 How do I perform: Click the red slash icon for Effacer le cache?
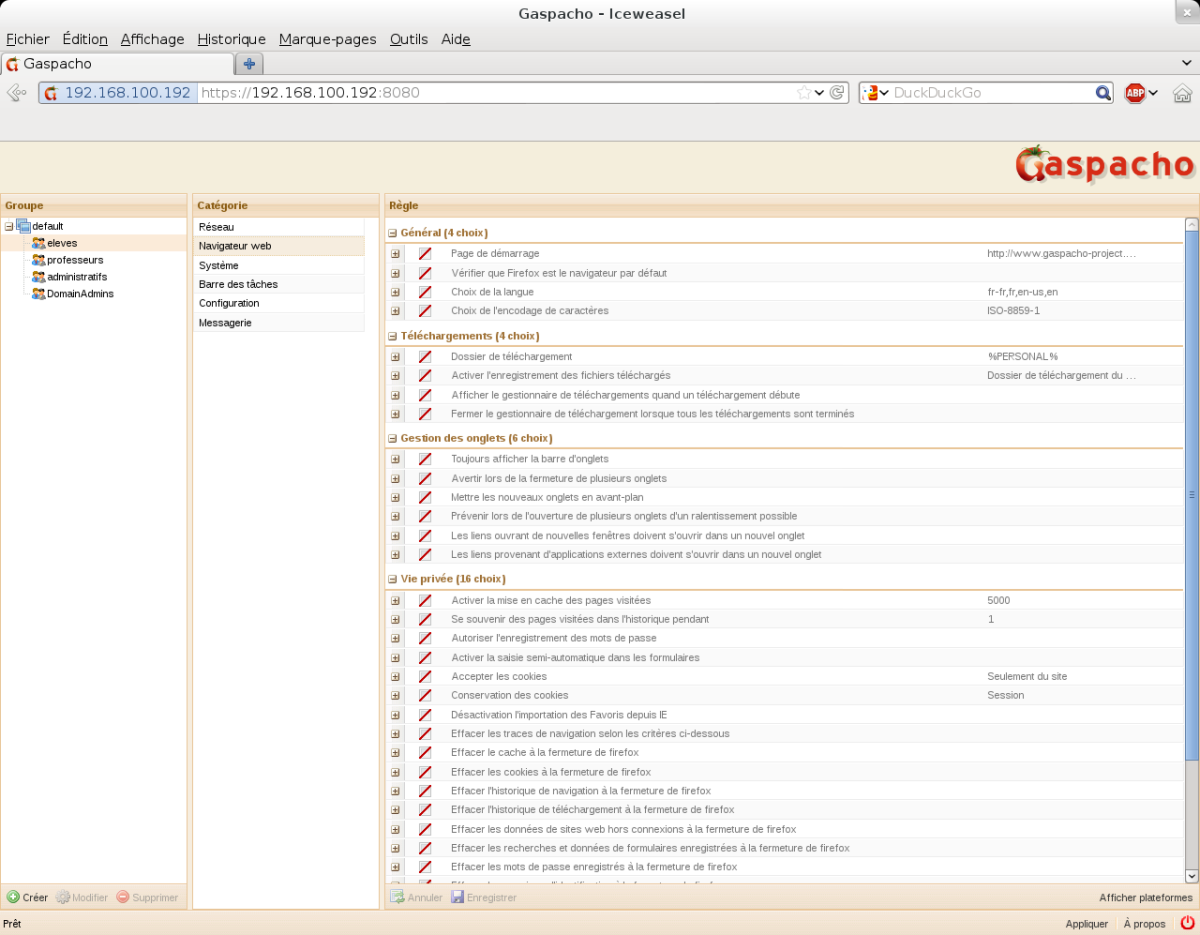(425, 753)
